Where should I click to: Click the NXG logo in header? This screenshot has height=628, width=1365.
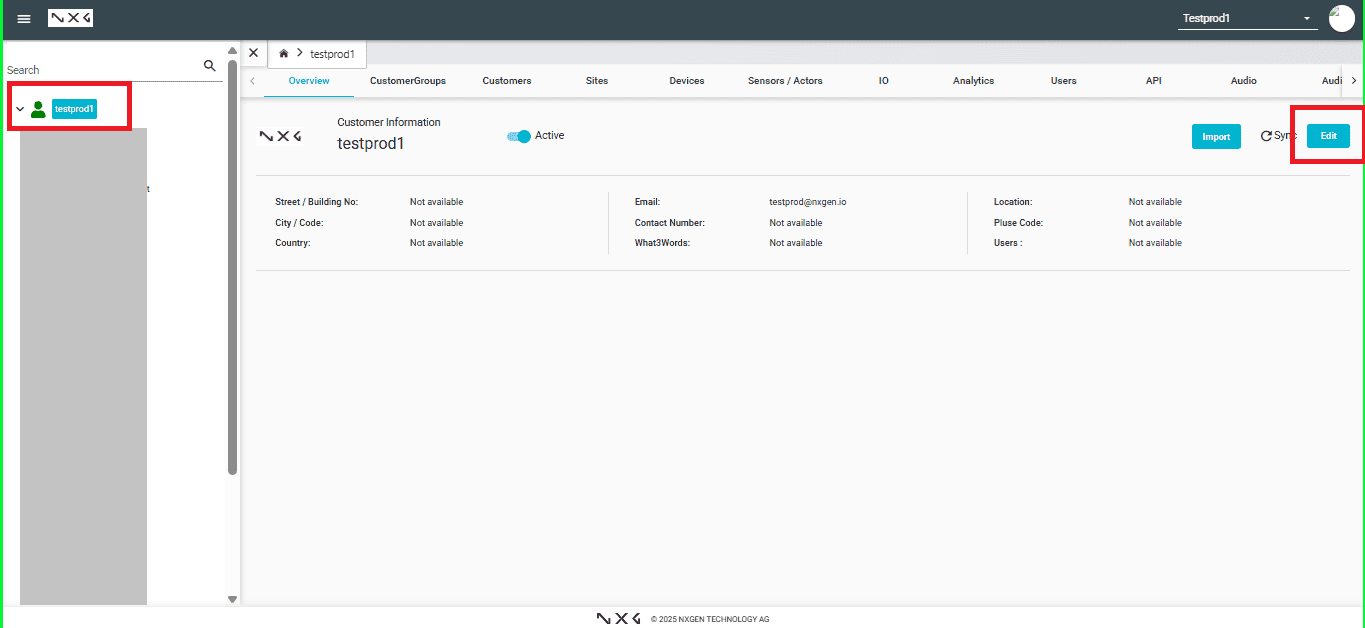[70, 18]
